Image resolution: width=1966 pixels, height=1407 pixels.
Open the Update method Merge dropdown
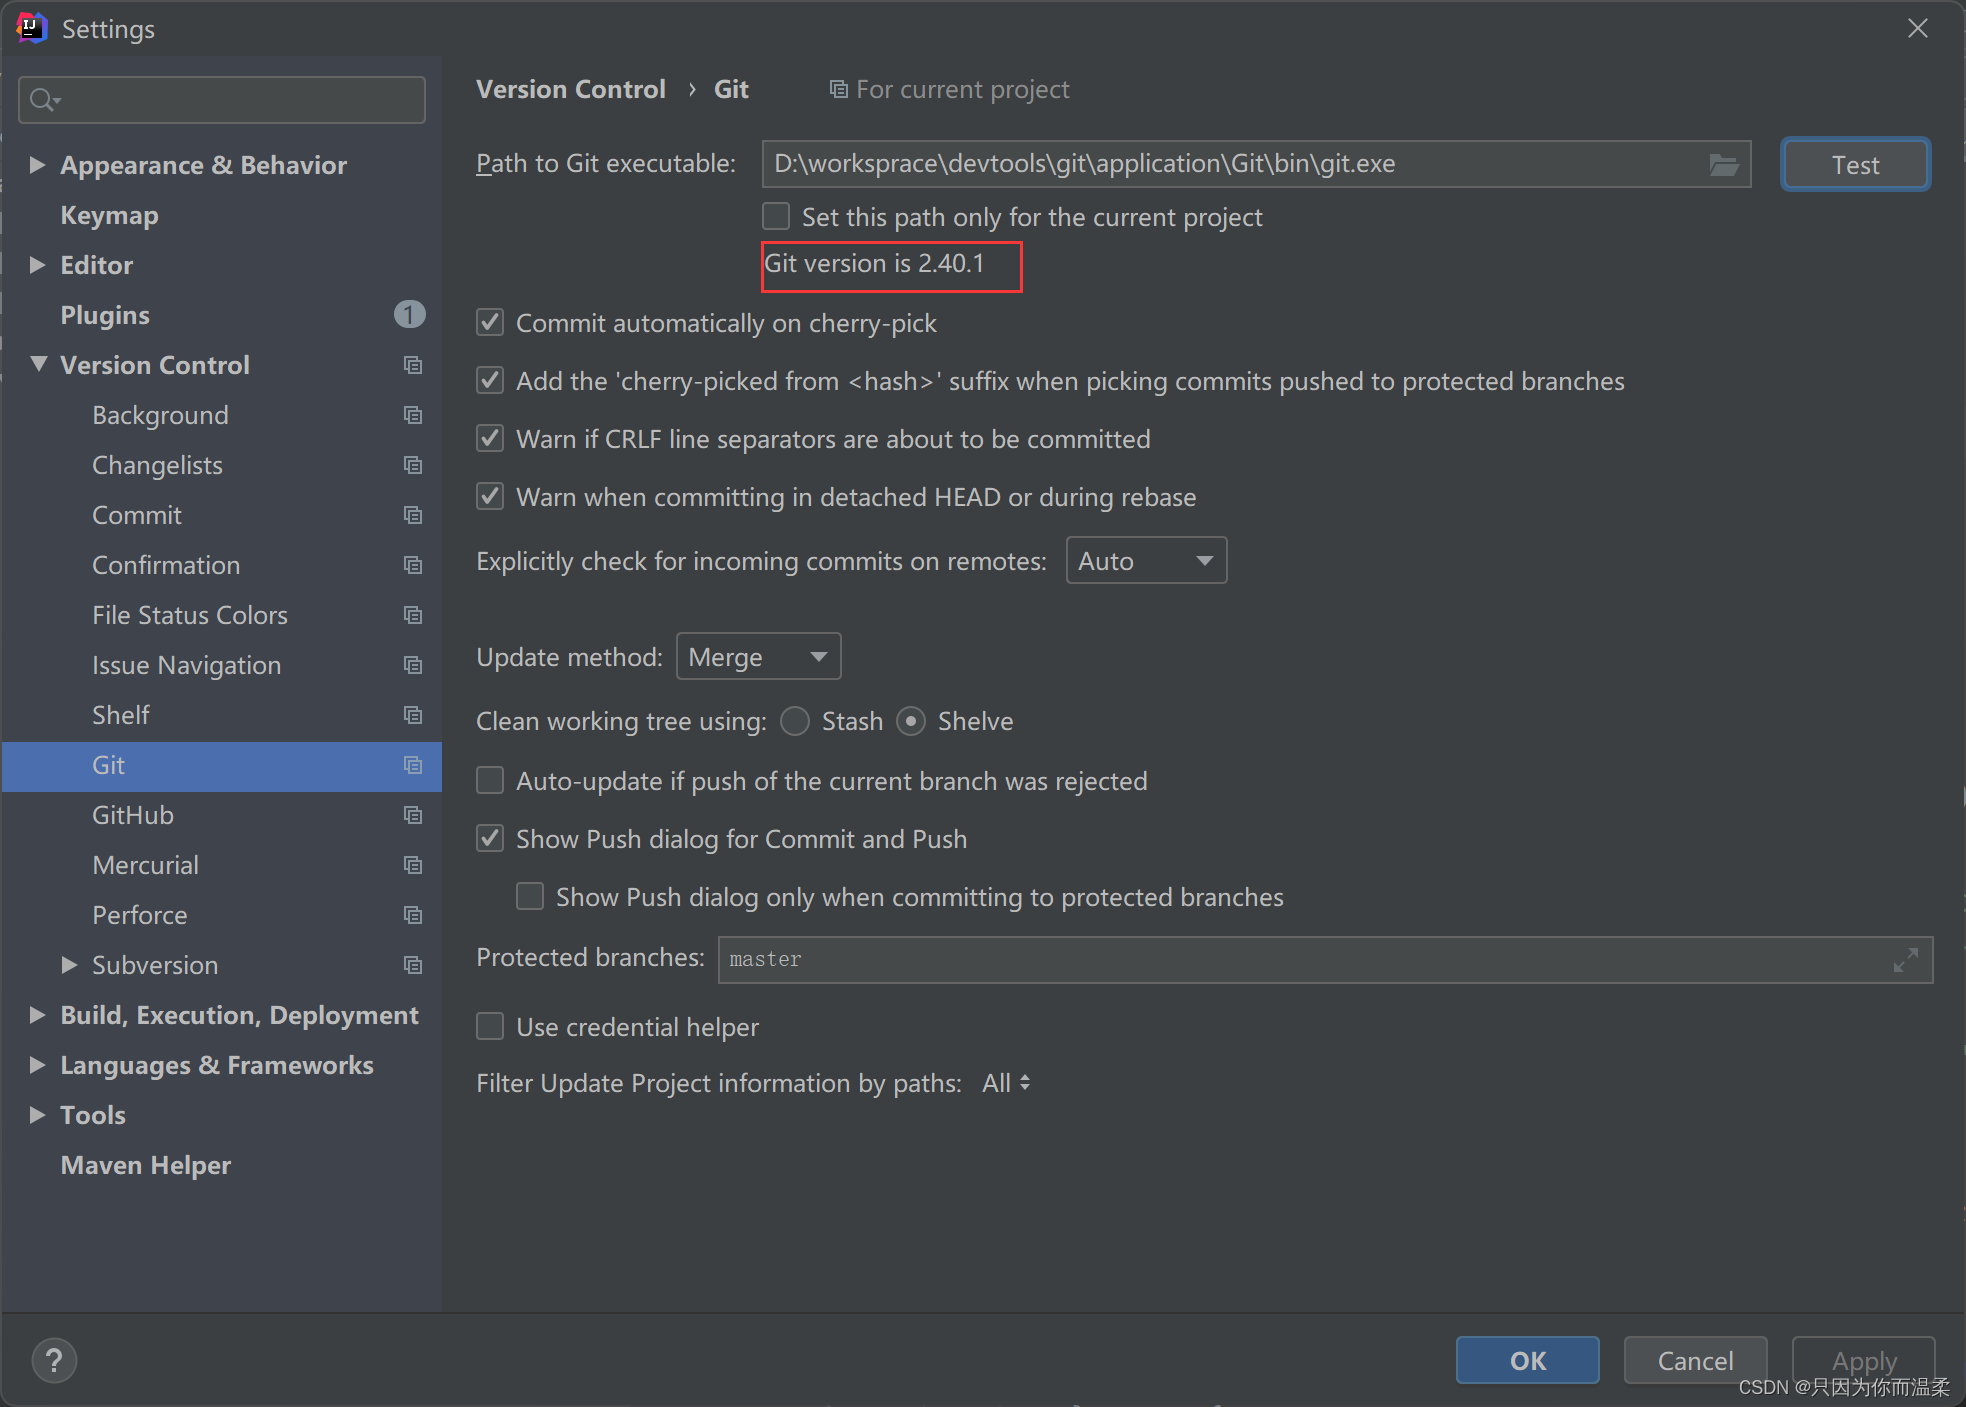[758, 657]
